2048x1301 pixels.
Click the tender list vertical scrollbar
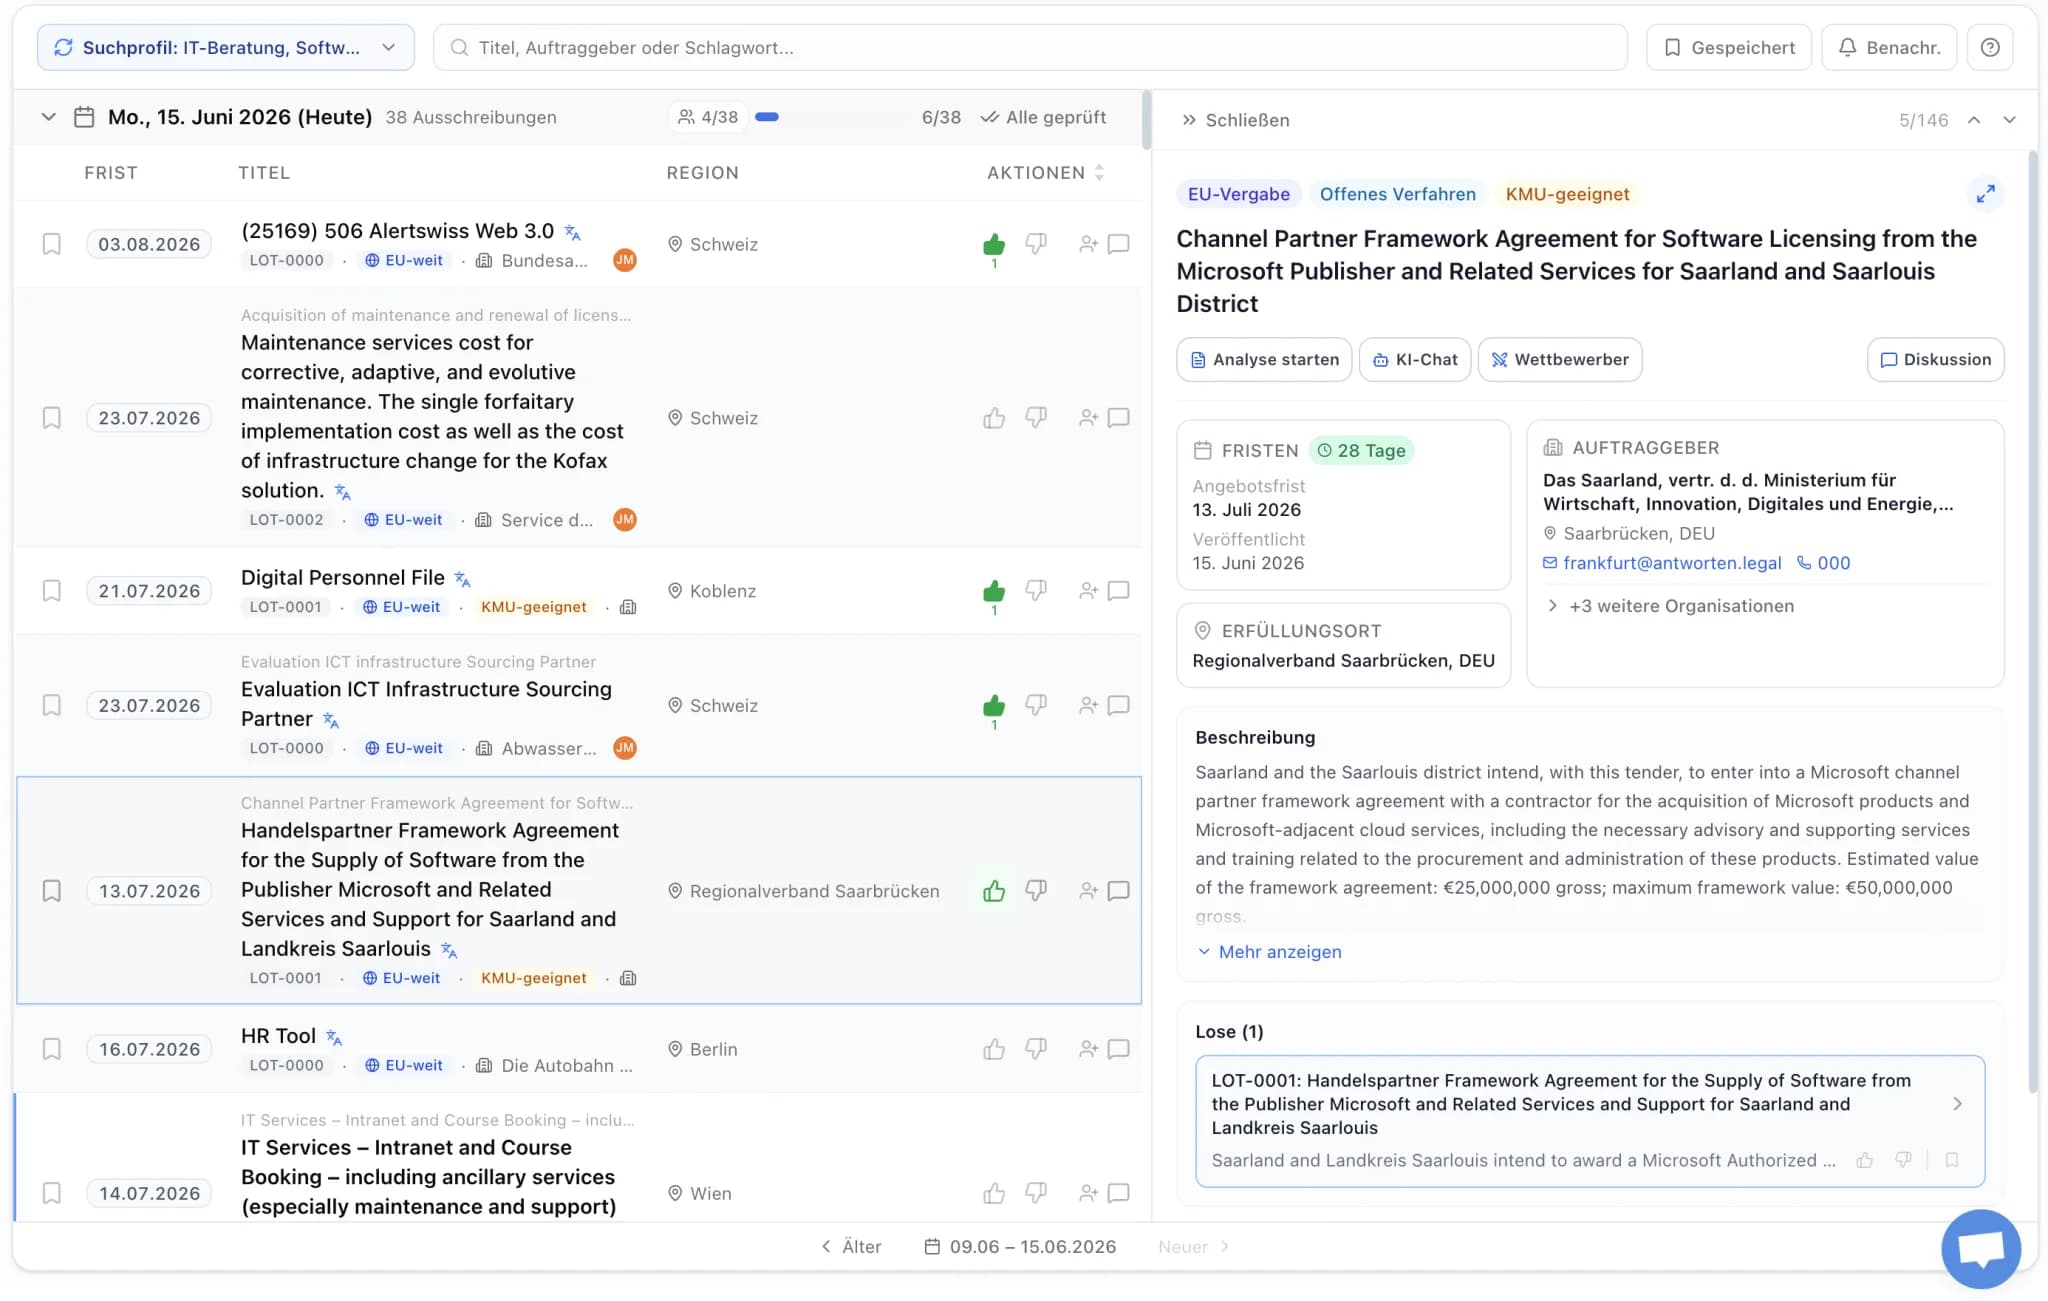tap(1146, 119)
